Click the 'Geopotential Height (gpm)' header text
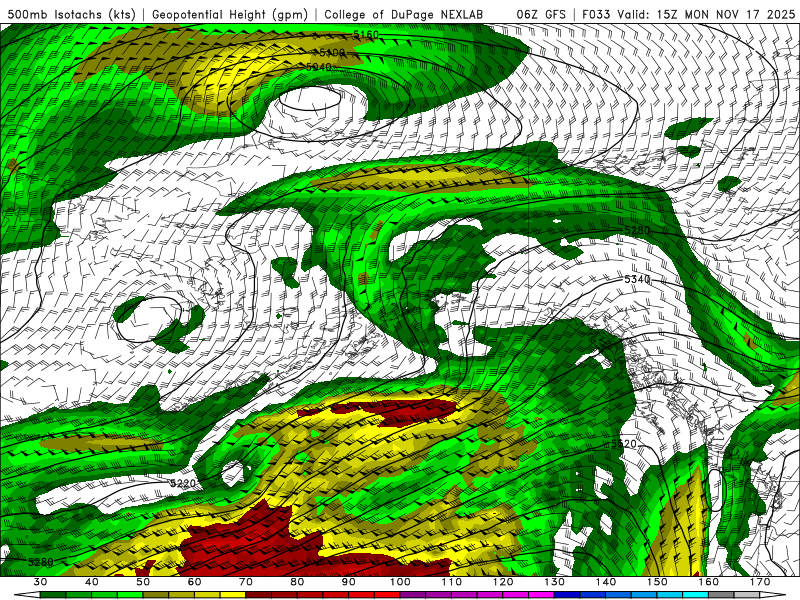800x600 pixels. pyautogui.click(x=230, y=14)
